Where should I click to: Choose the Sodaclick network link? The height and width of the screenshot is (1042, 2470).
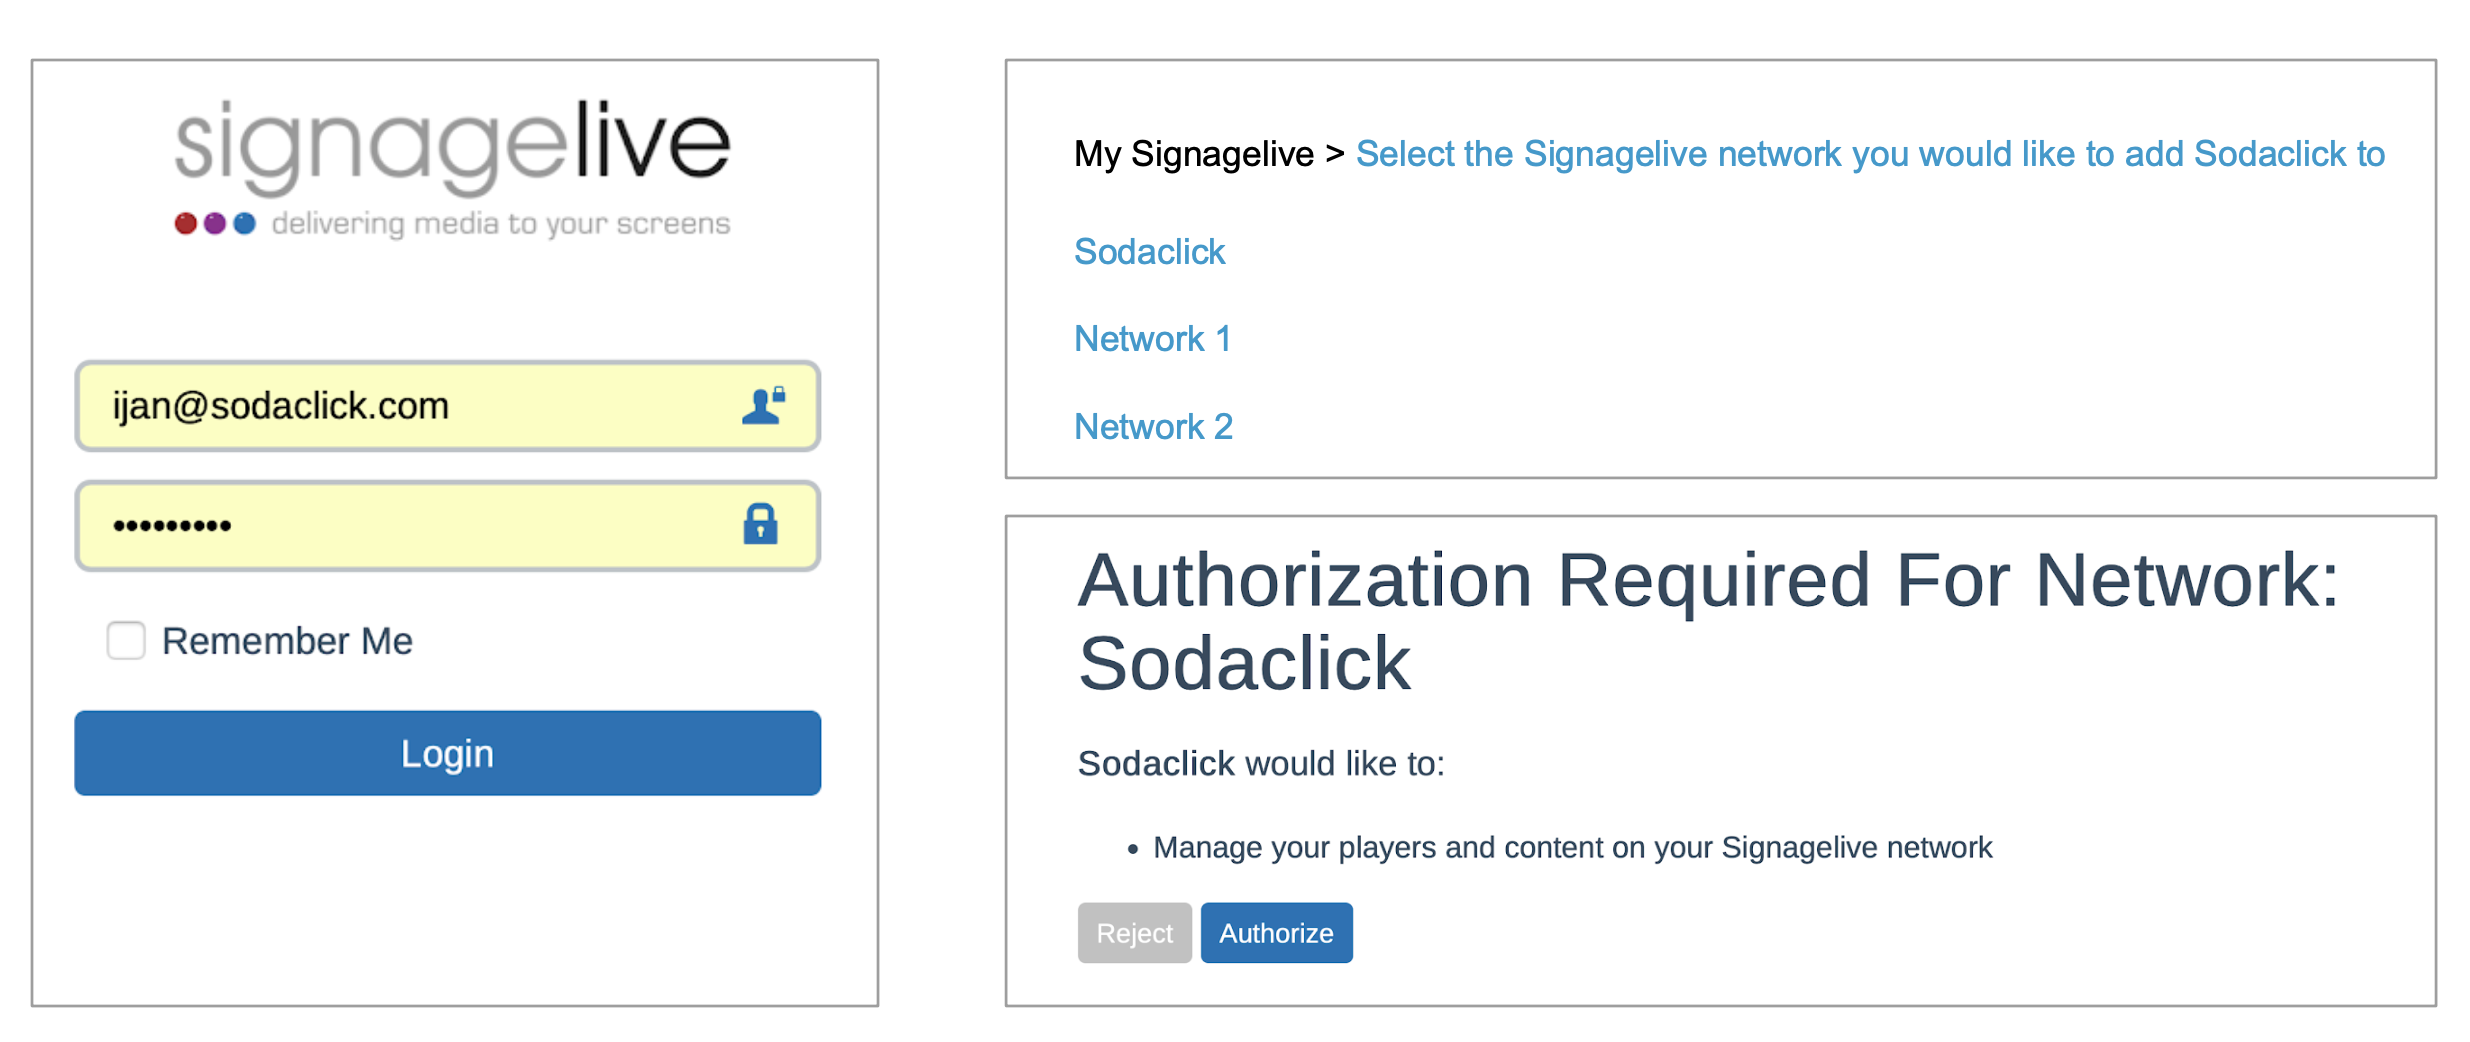click(1149, 252)
